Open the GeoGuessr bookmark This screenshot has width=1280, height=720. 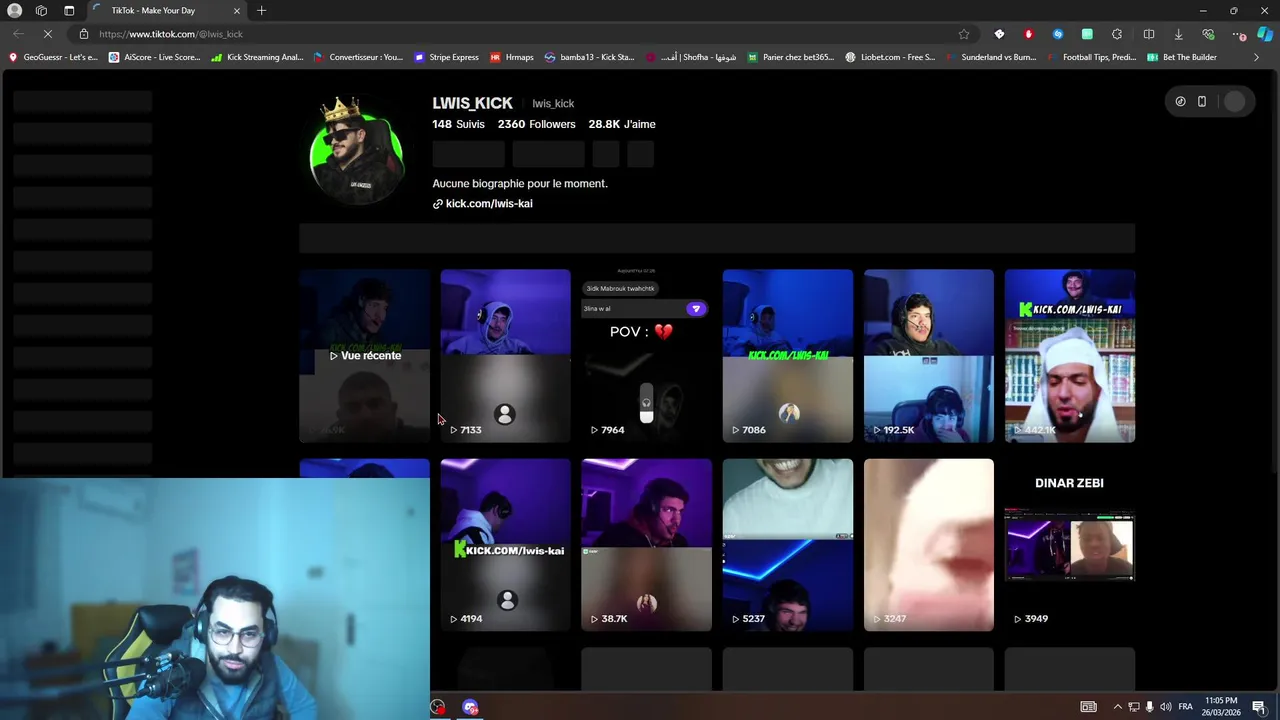pyautogui.click(x=54, y=57)
